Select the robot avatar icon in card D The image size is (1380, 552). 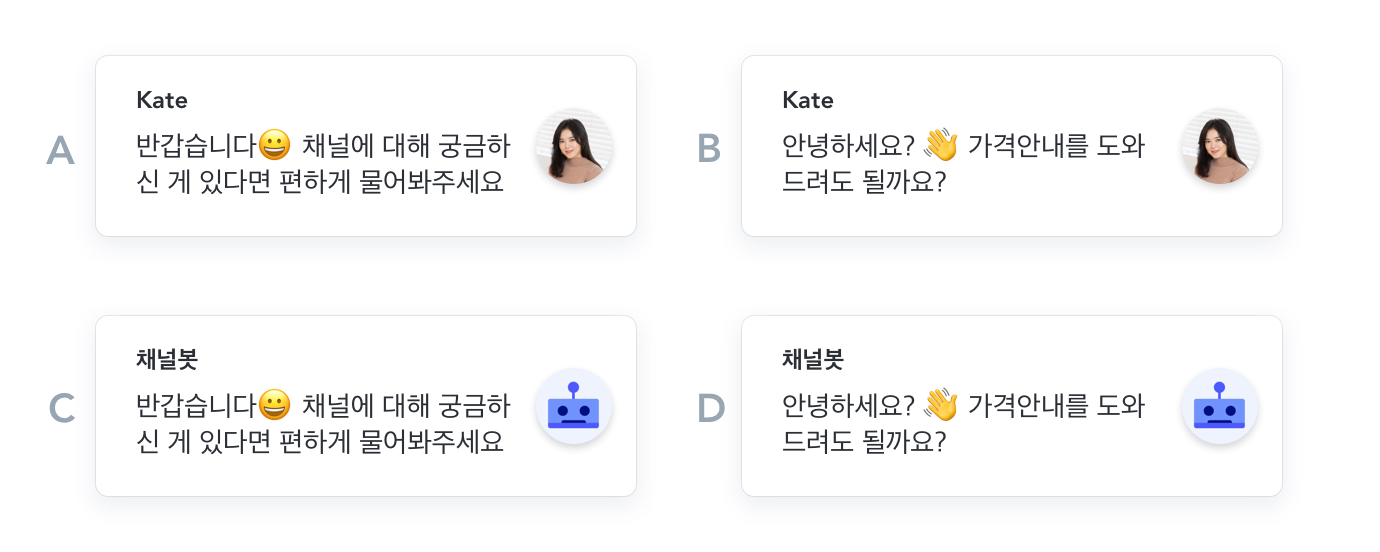click(x=1220, y=407)
